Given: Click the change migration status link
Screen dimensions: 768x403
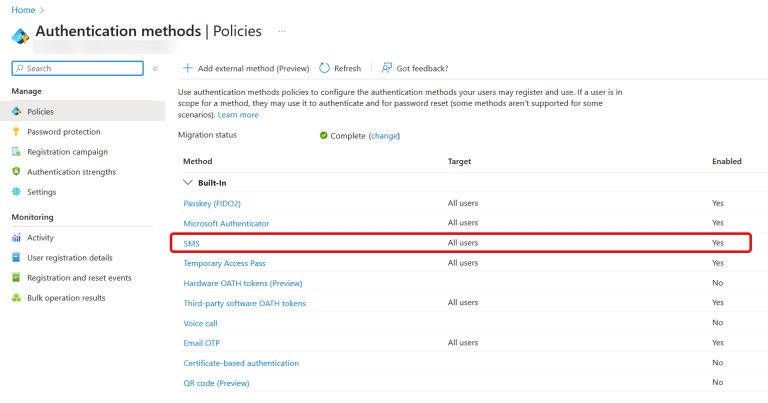Looking at the screenshot, I should (384, 136).
